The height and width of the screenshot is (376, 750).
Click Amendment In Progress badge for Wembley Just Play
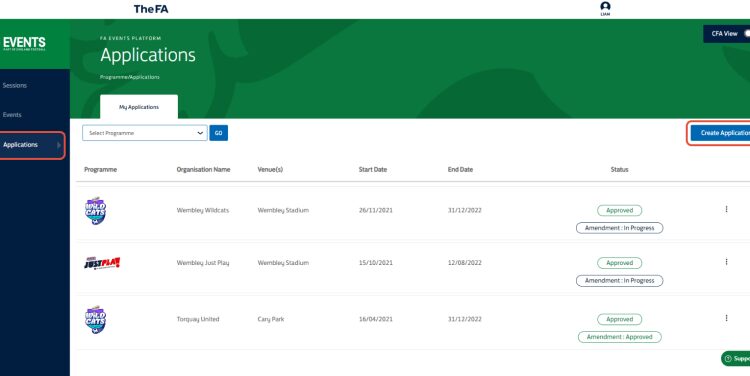click(619, 281)
